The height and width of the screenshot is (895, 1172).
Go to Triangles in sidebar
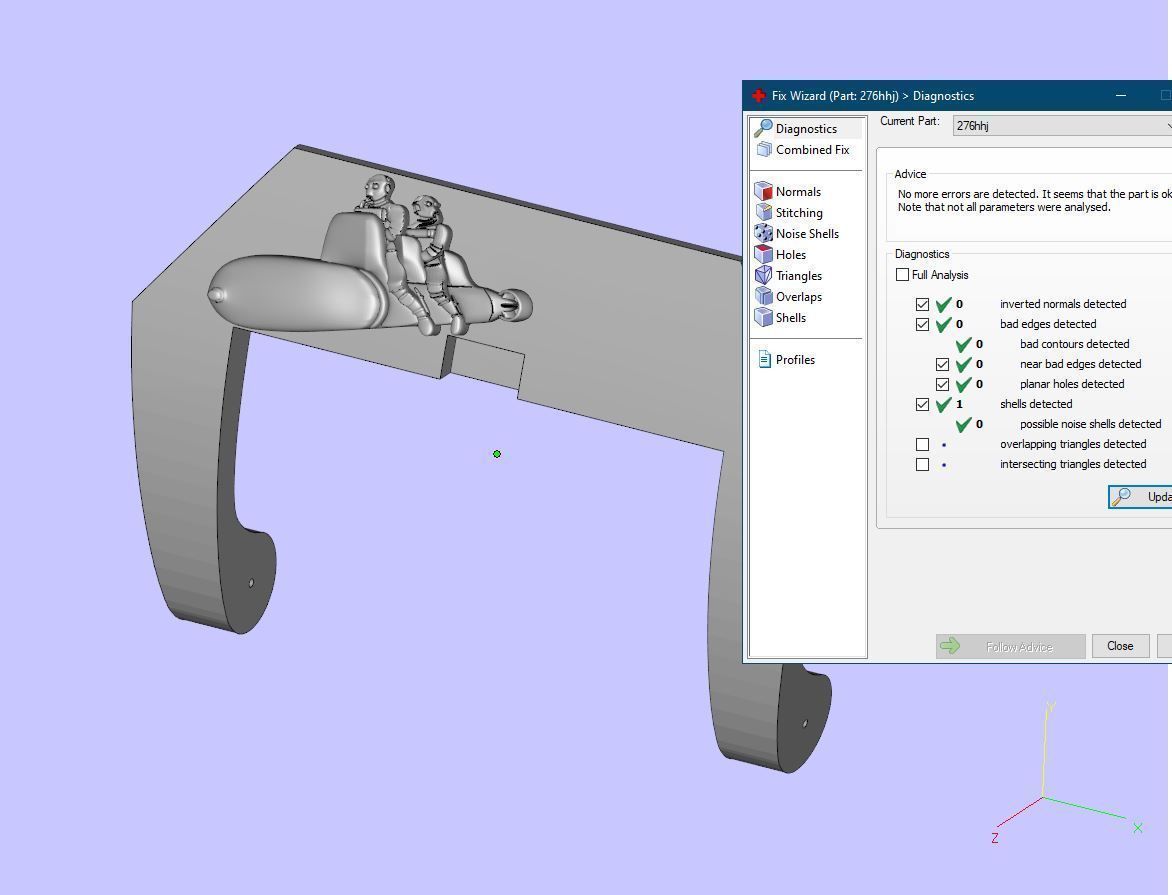click(799, 276)
